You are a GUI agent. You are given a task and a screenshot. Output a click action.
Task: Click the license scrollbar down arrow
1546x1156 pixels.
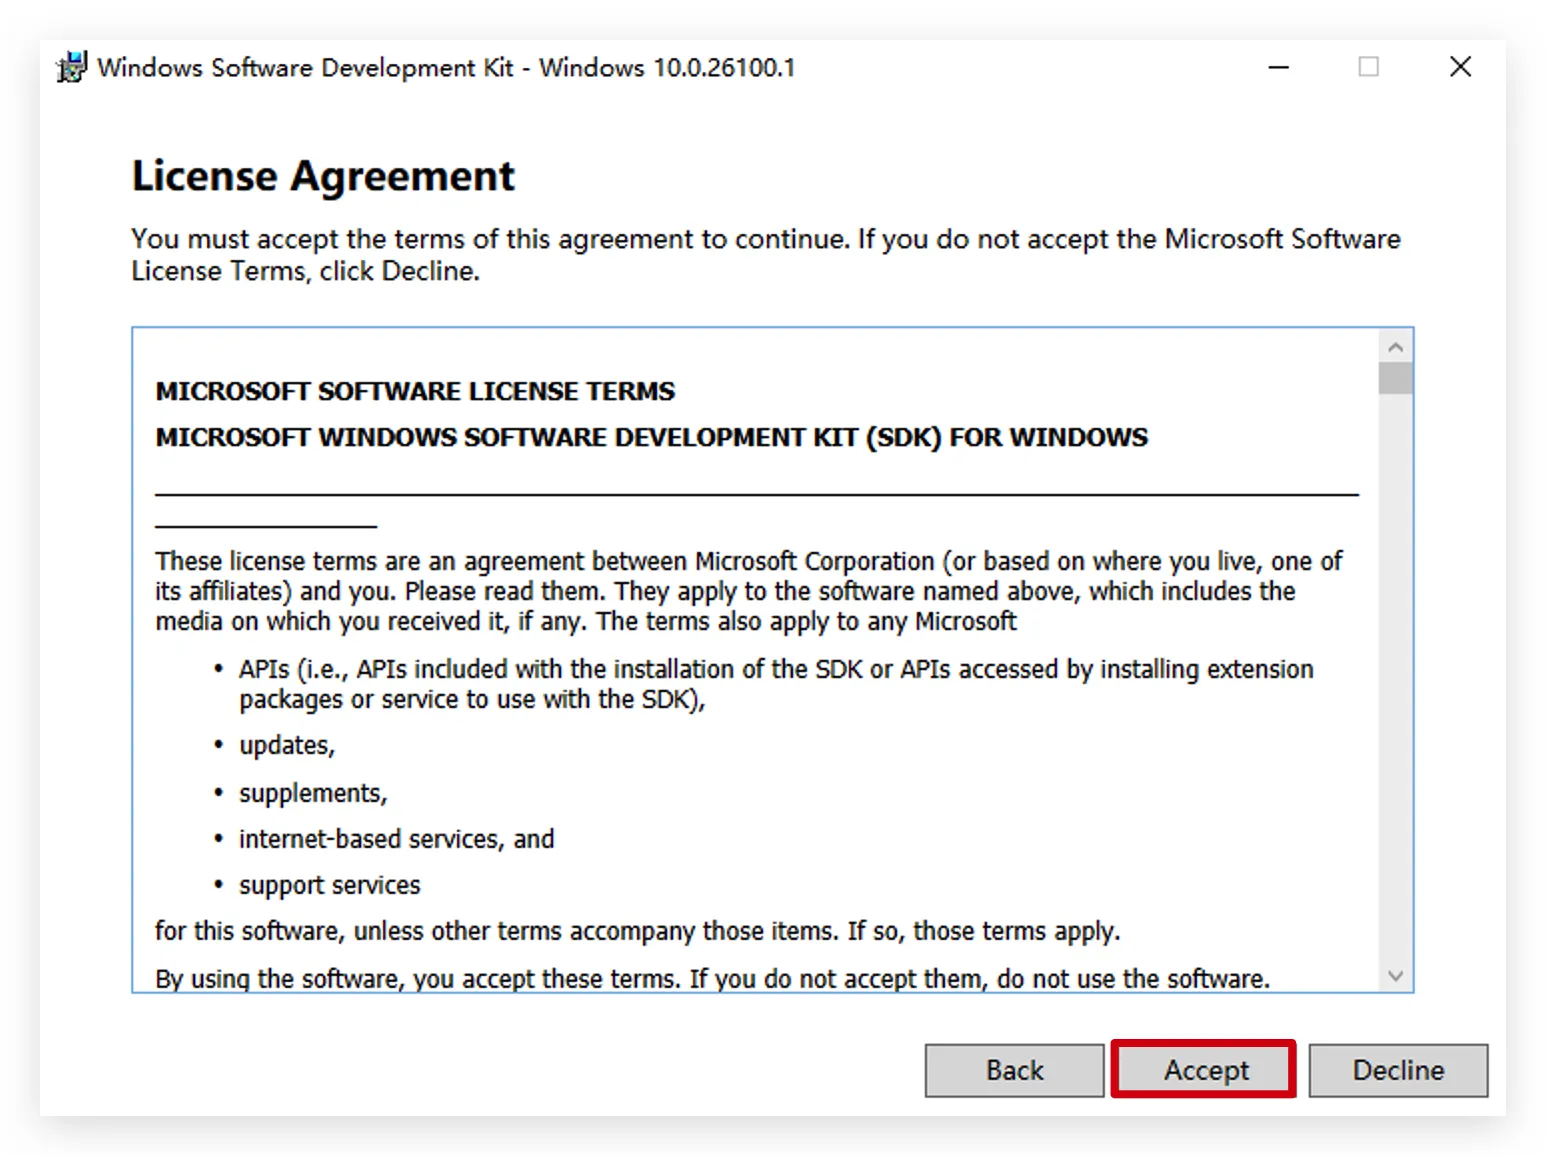(1395, 975)
